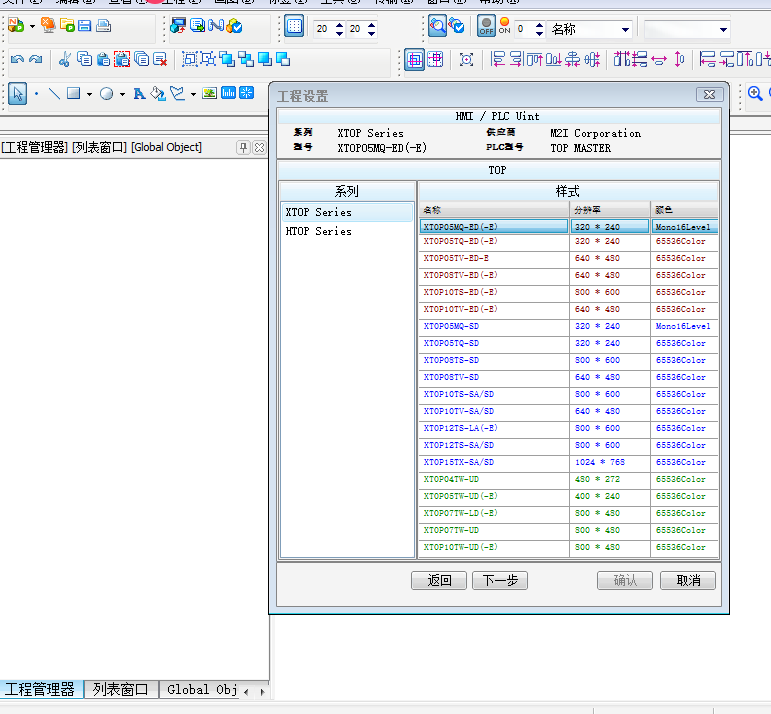Screen dimensions: 771x714
Task: Select the text 'A' tool
Action: [x=139, y=94]
